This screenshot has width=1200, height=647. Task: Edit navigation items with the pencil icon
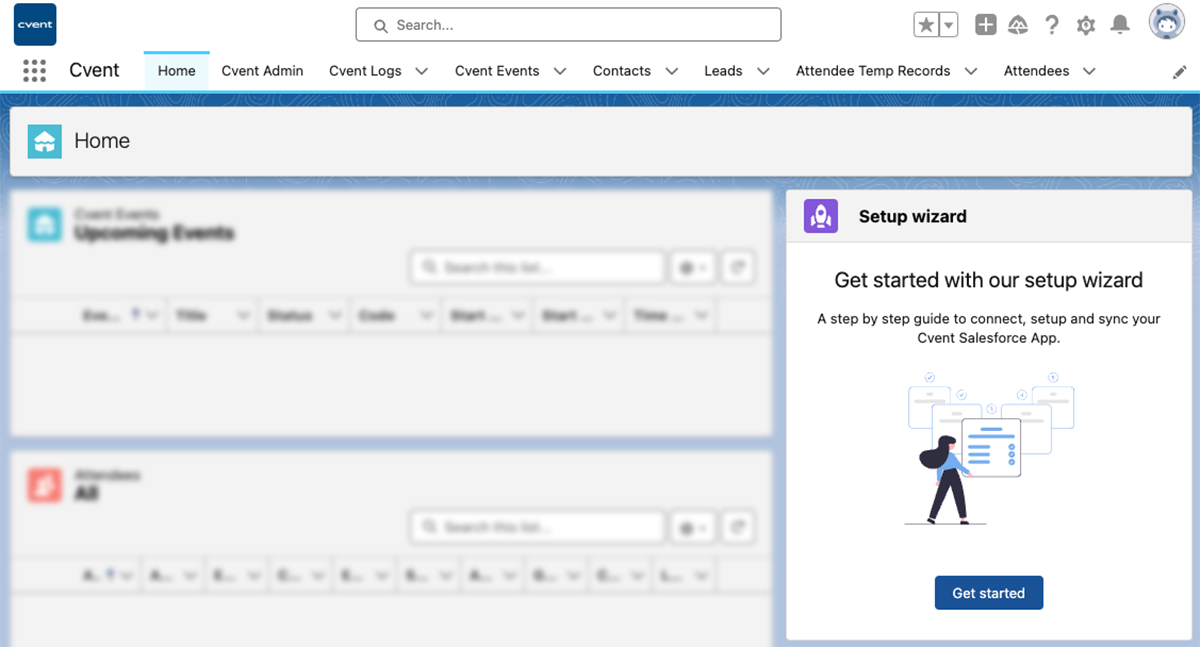click(1179, 71)
